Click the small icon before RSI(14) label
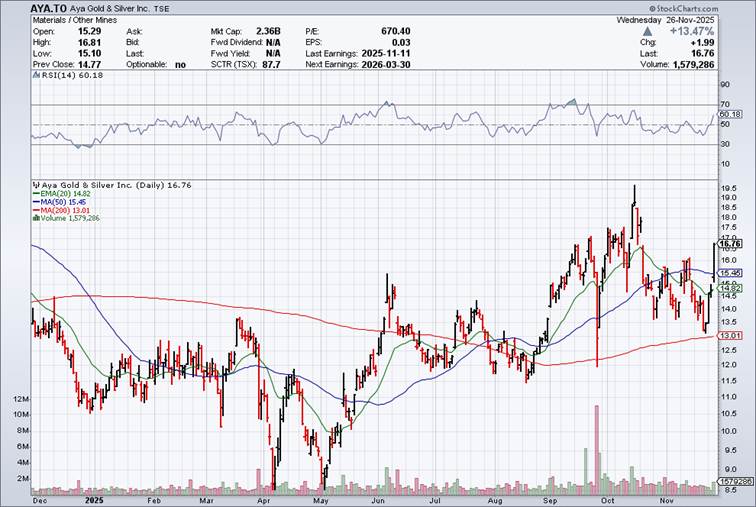 tap(36, 75)
